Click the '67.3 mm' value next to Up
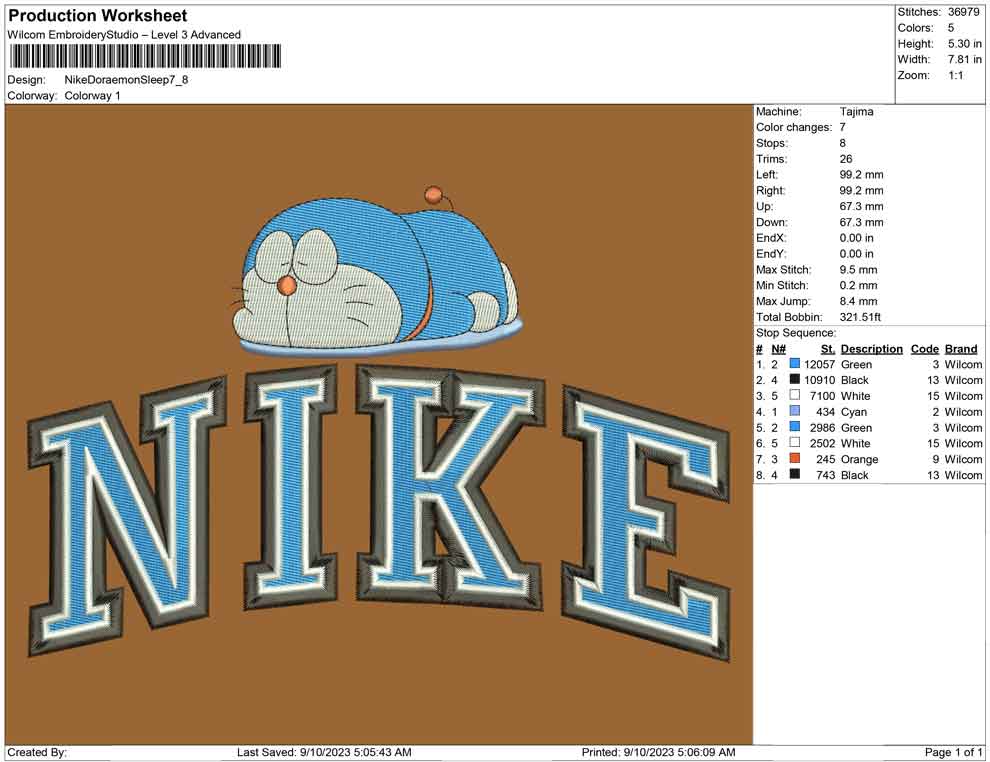This screenshot has height=762, width=990. (861, 206)
